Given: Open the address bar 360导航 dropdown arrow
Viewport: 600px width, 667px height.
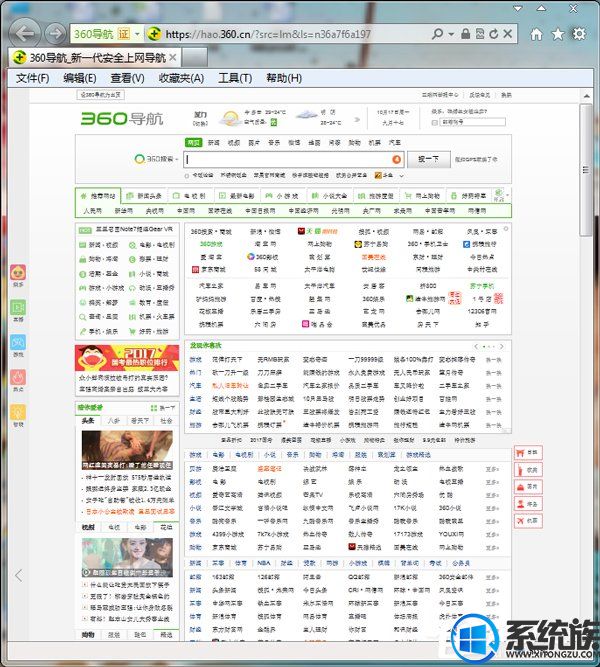Looking at the screenshot, I should click(137, 34).
